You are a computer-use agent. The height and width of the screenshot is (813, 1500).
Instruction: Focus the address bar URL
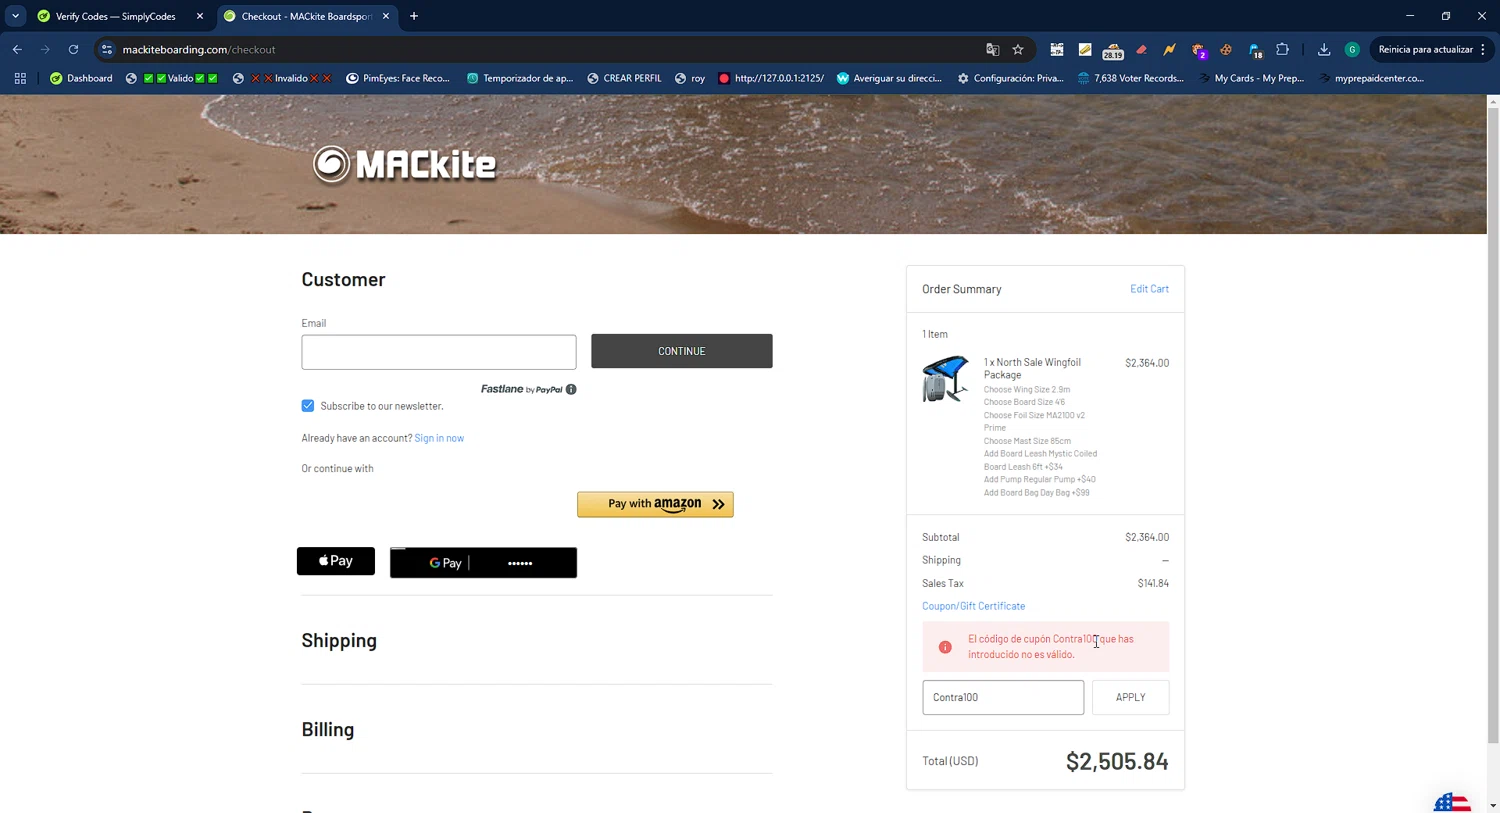pos(199,49)
